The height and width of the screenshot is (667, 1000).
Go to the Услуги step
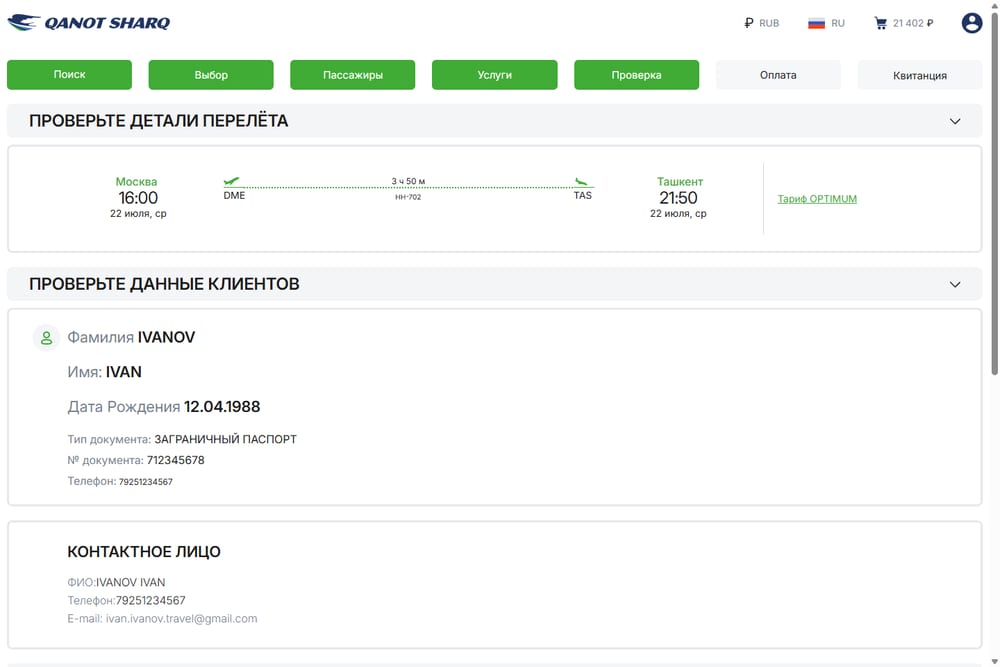[494, 75]
